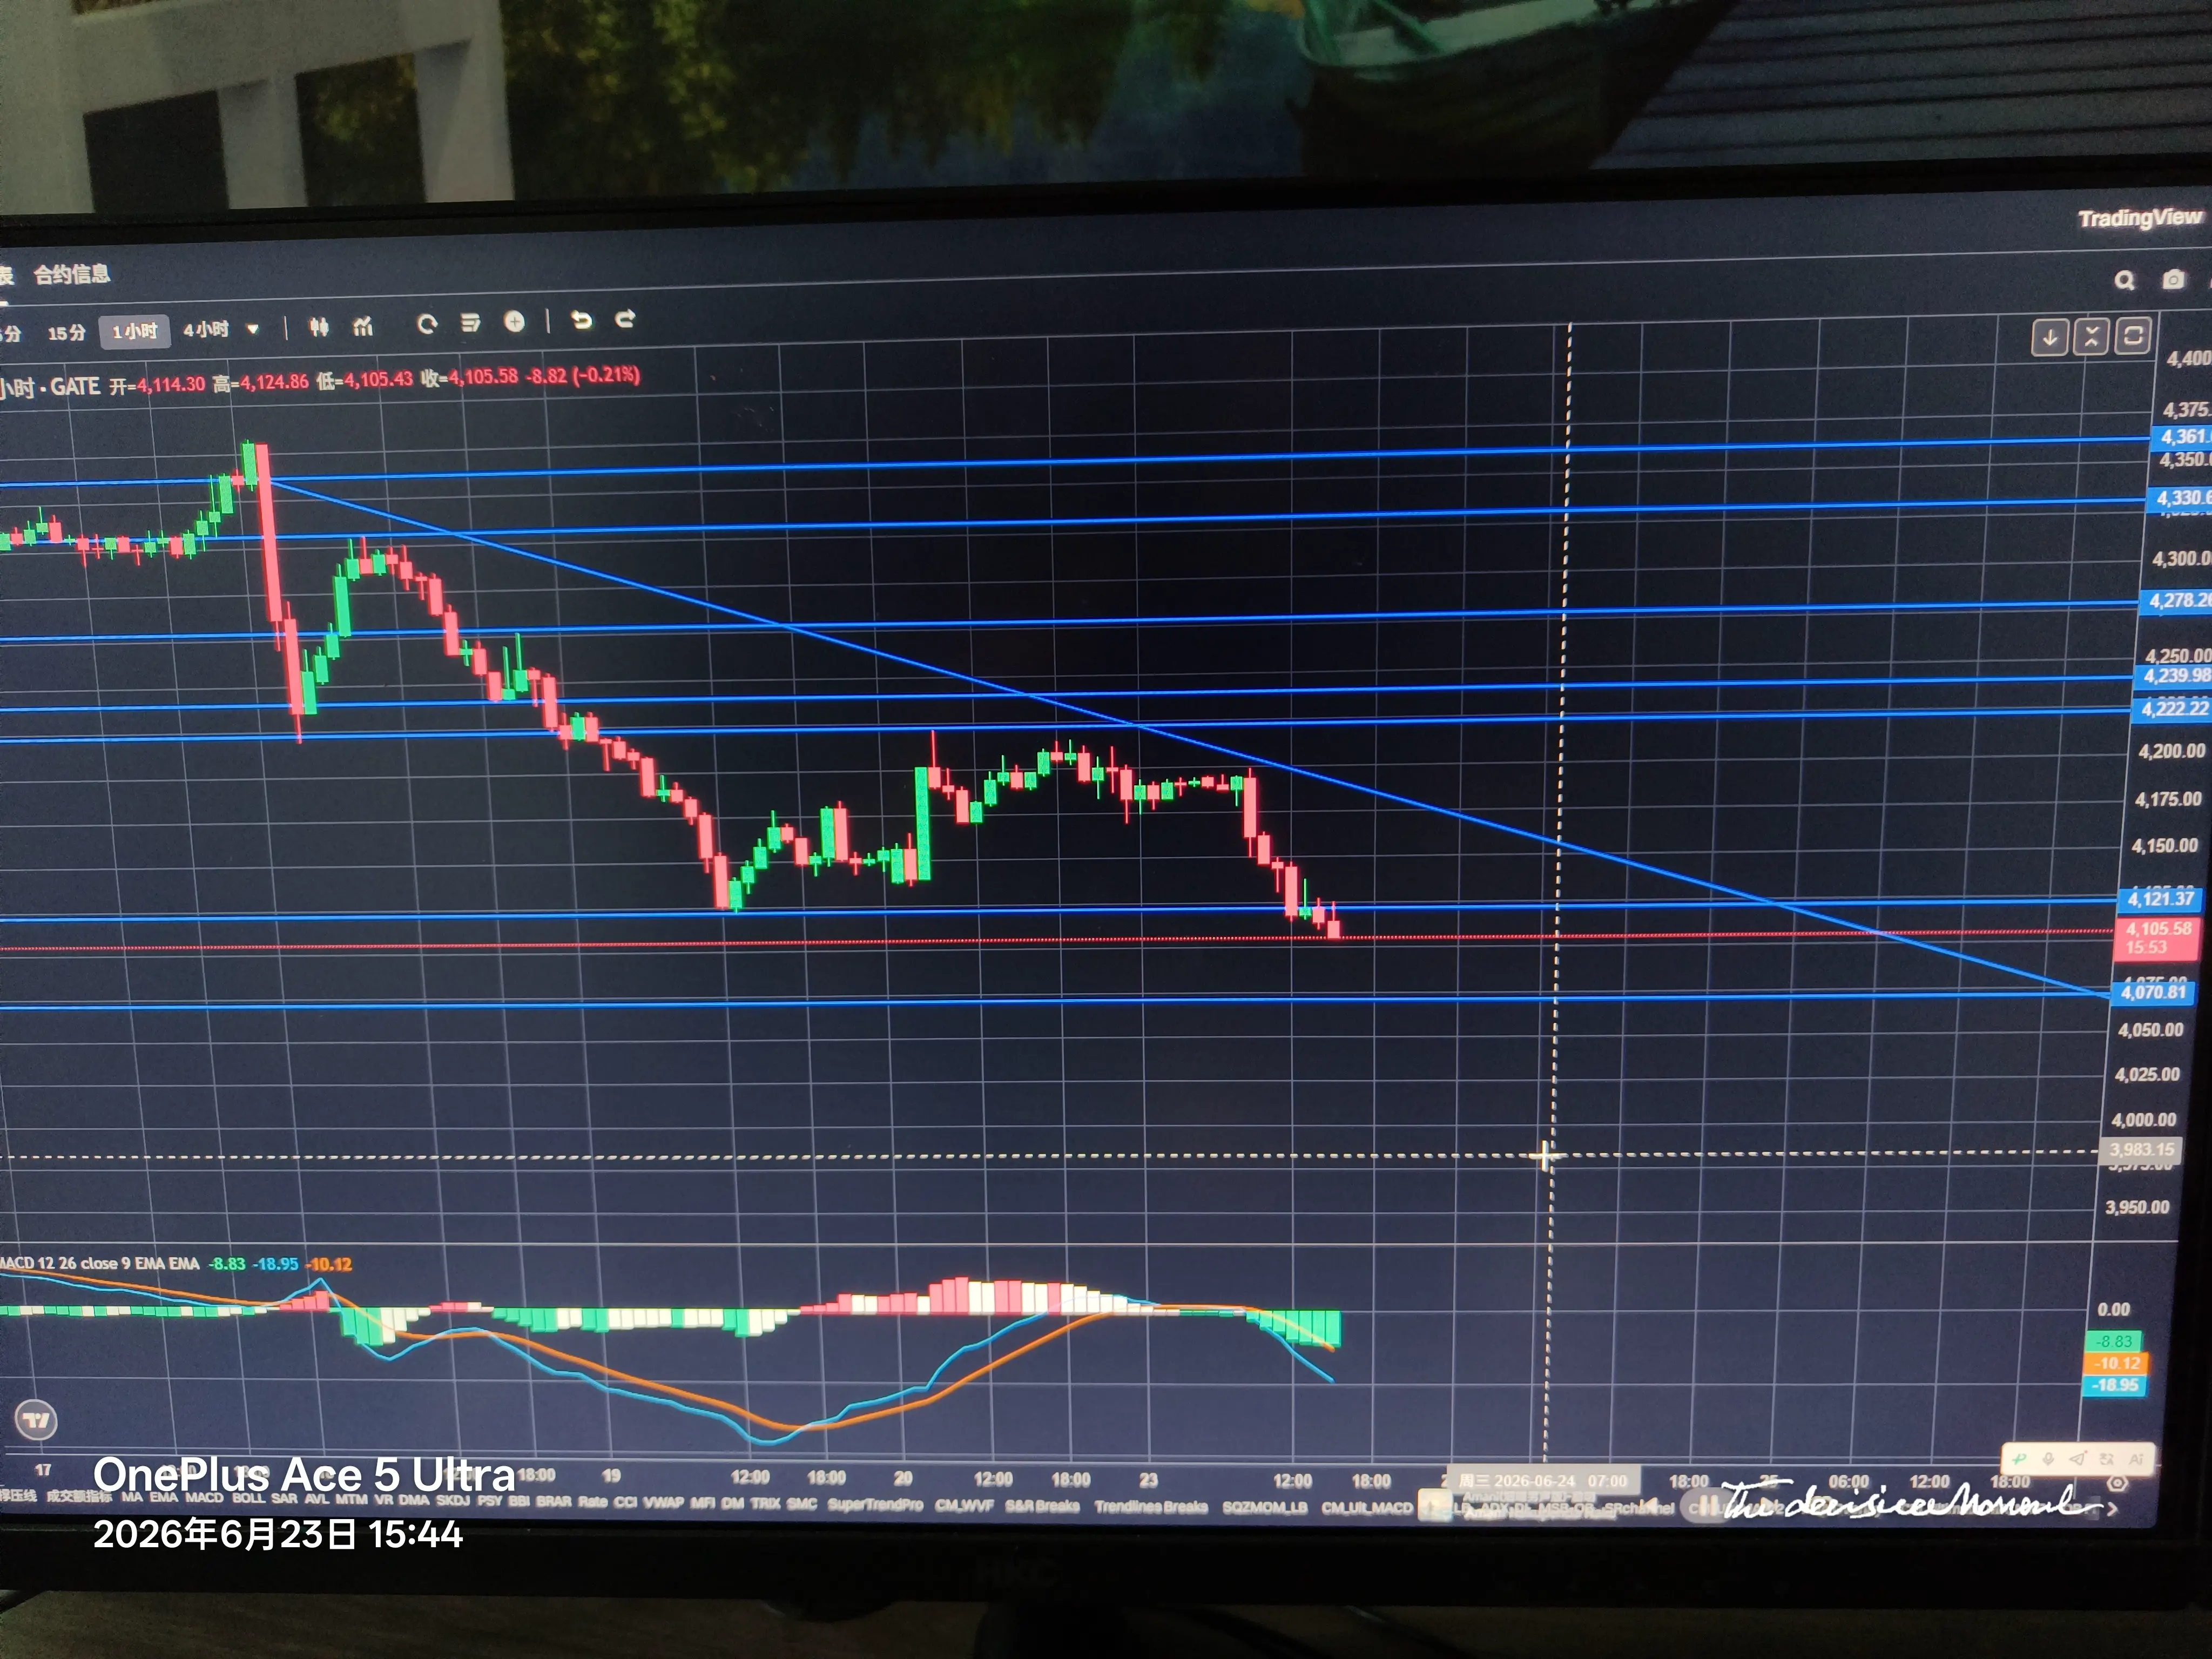Click the microphone icon in floating bar

click(2048, 1459)
